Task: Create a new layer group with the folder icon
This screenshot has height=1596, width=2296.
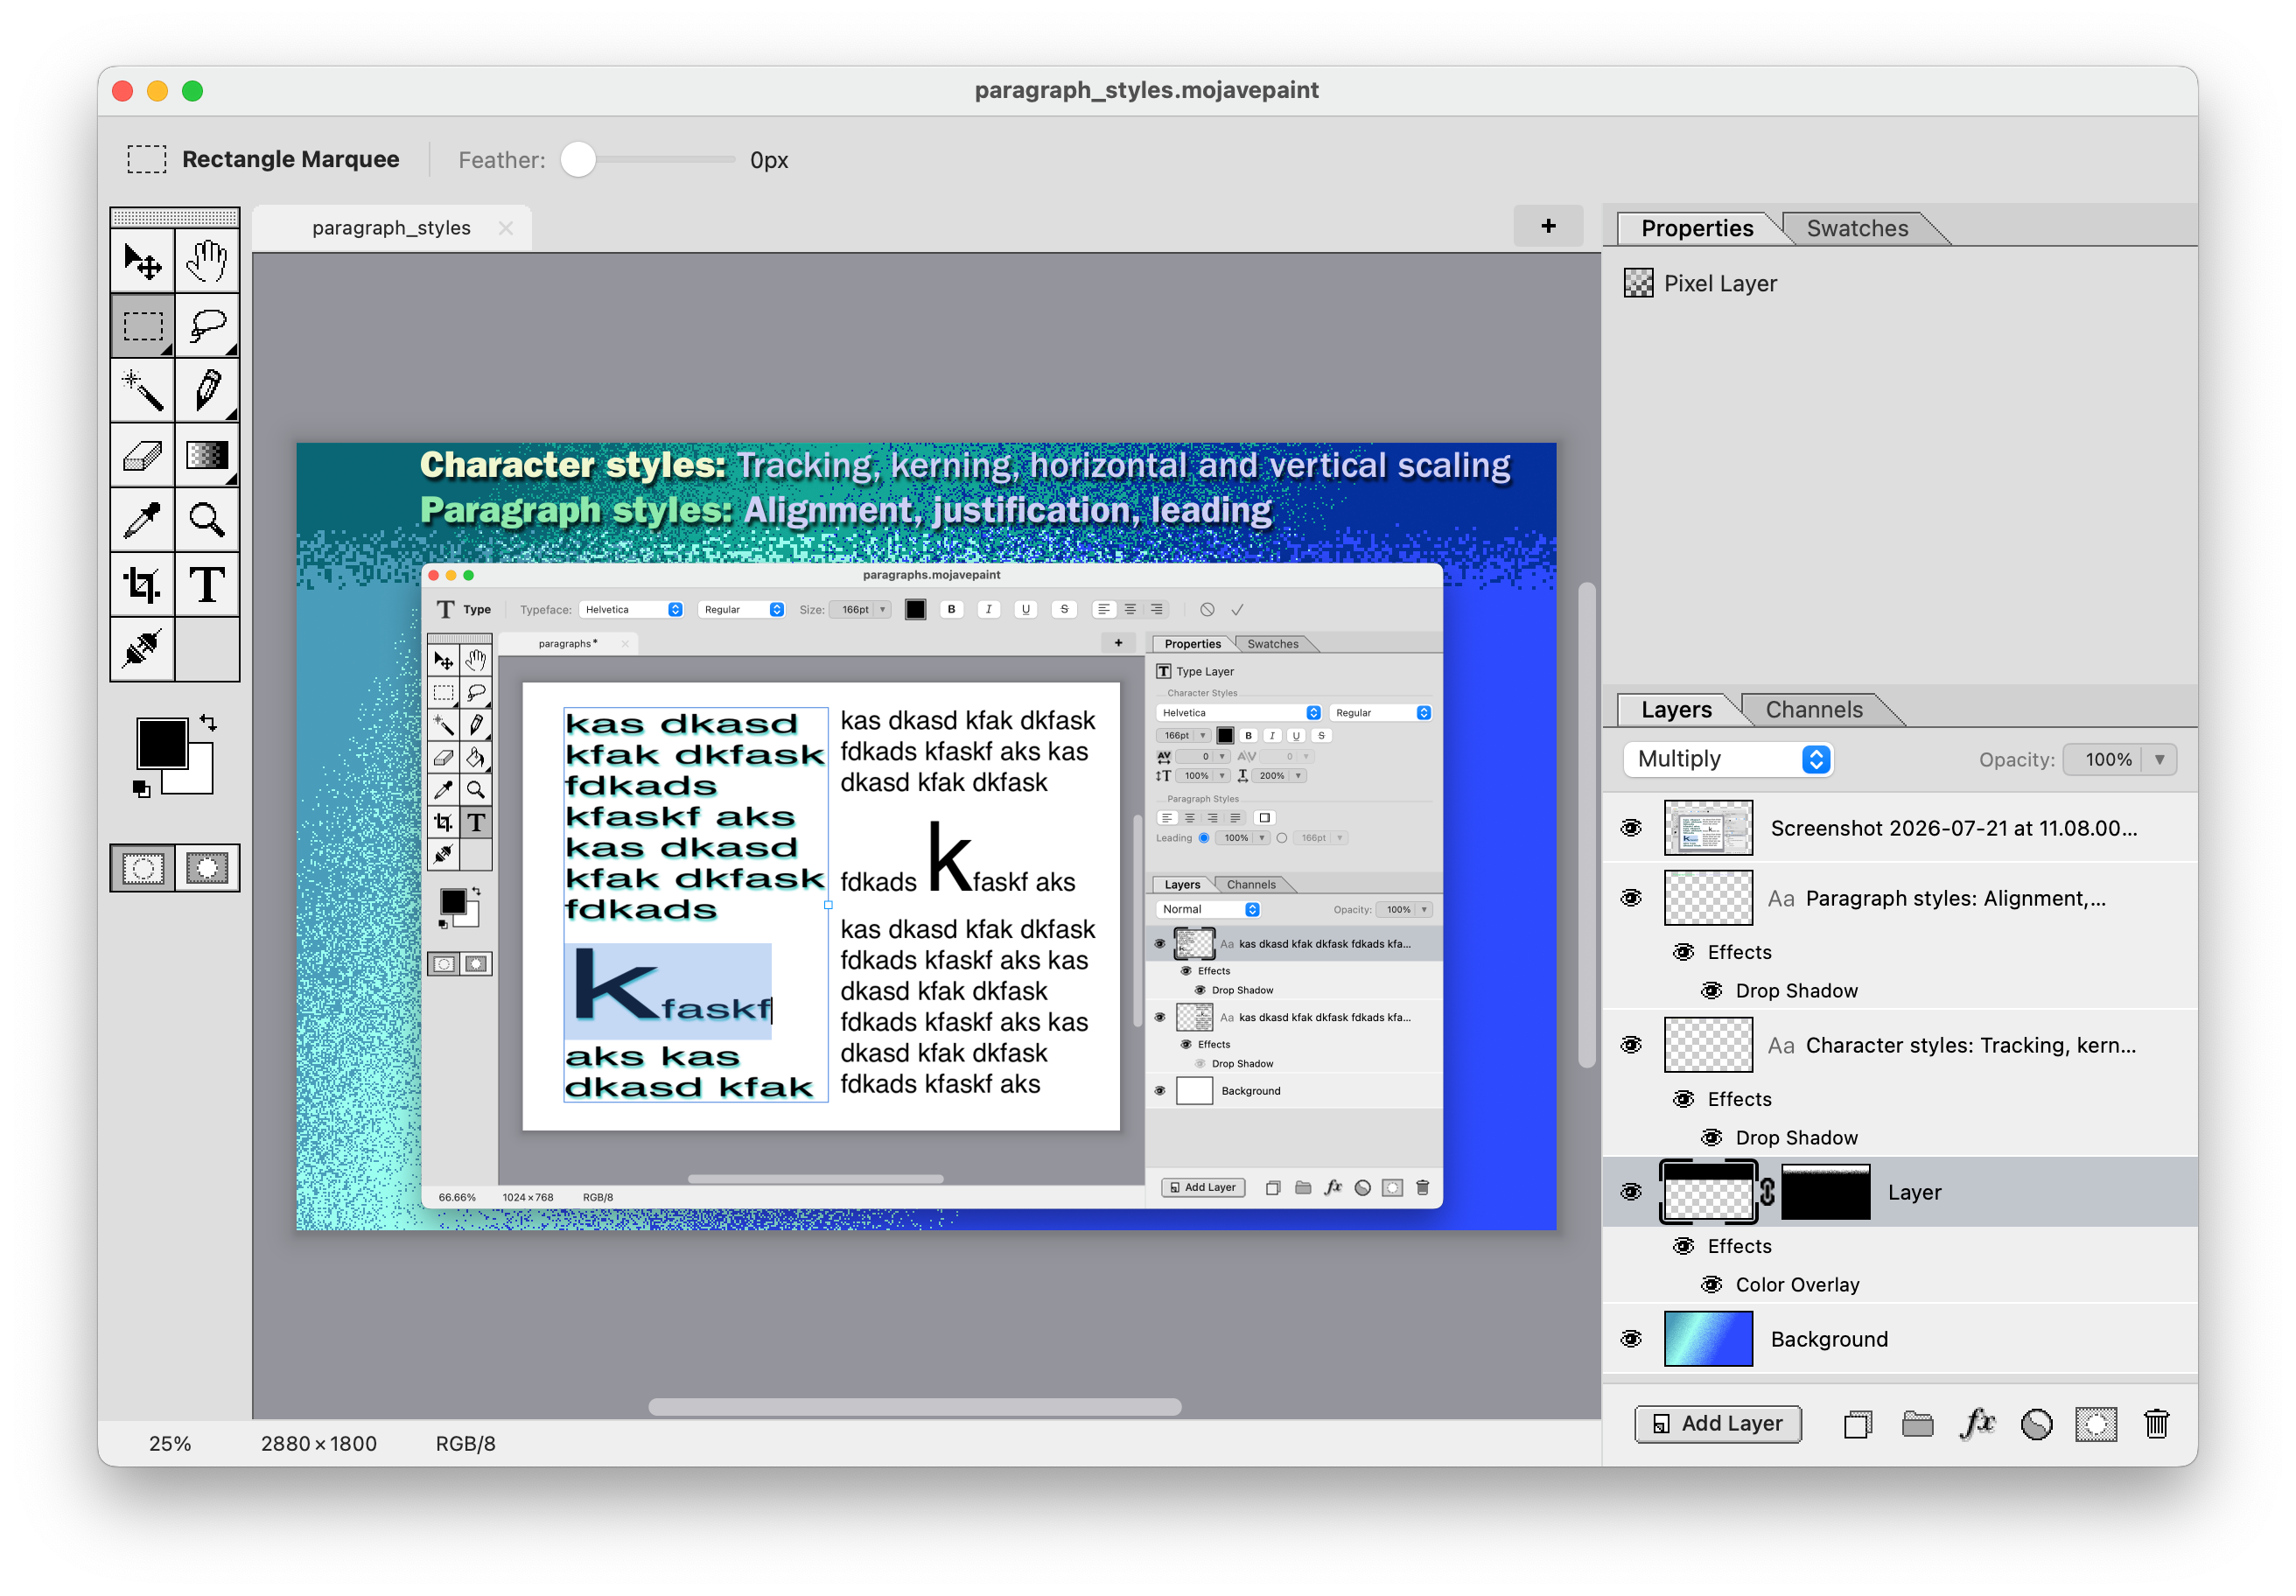Action: coord(1917,1424)
